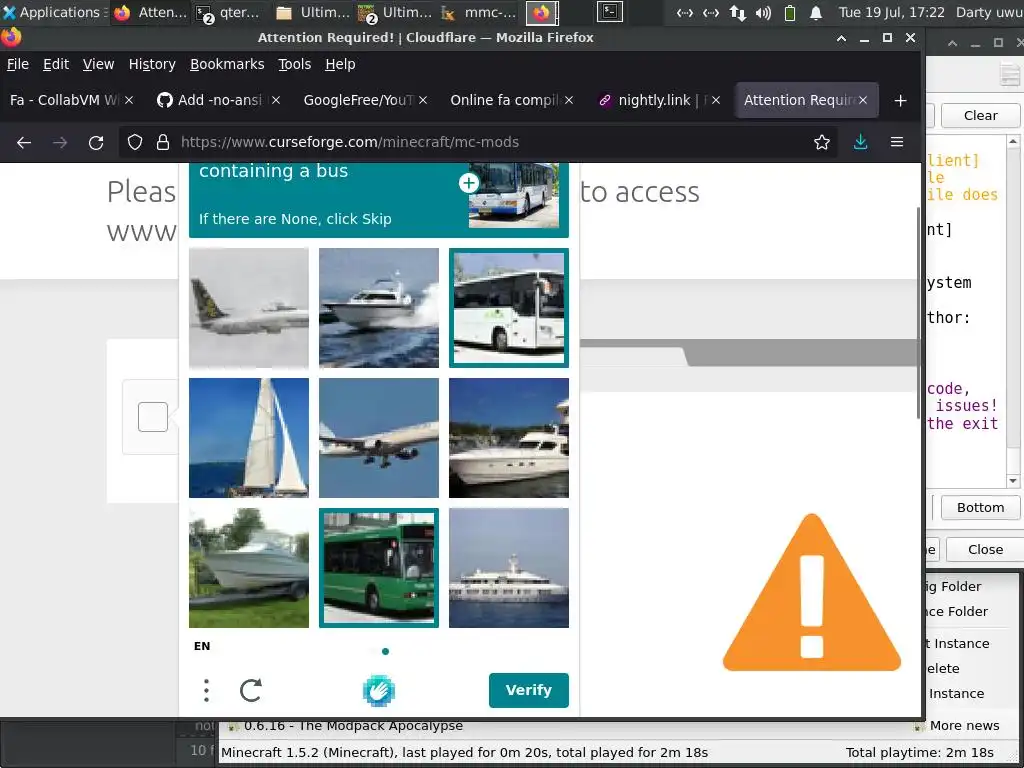Screen dimensions: 1024x768
Task: Click the Firefox back arrow
Action: [x=24, y=142]
